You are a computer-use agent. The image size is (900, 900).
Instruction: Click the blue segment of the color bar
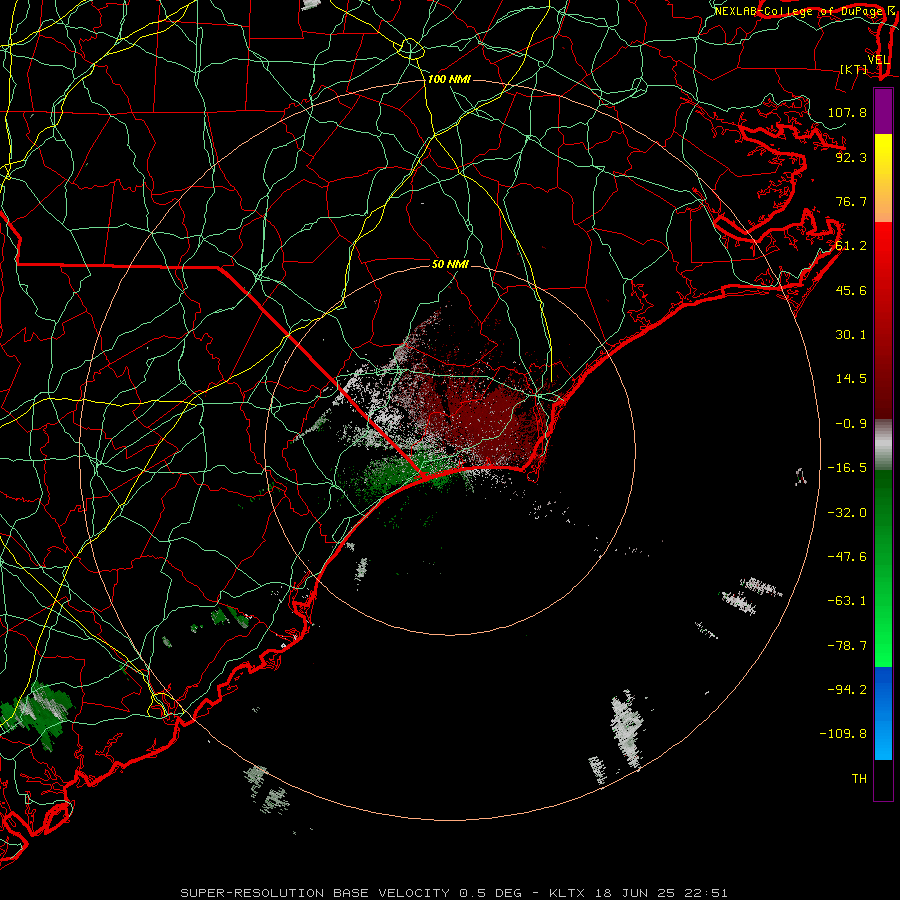883,713
